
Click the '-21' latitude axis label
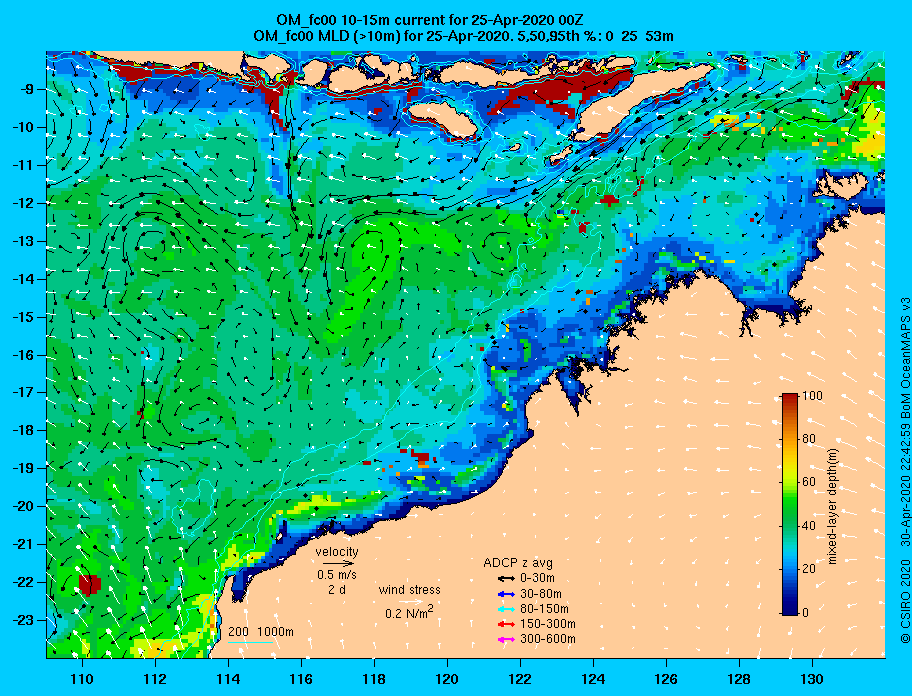click(x=24, y=544)
